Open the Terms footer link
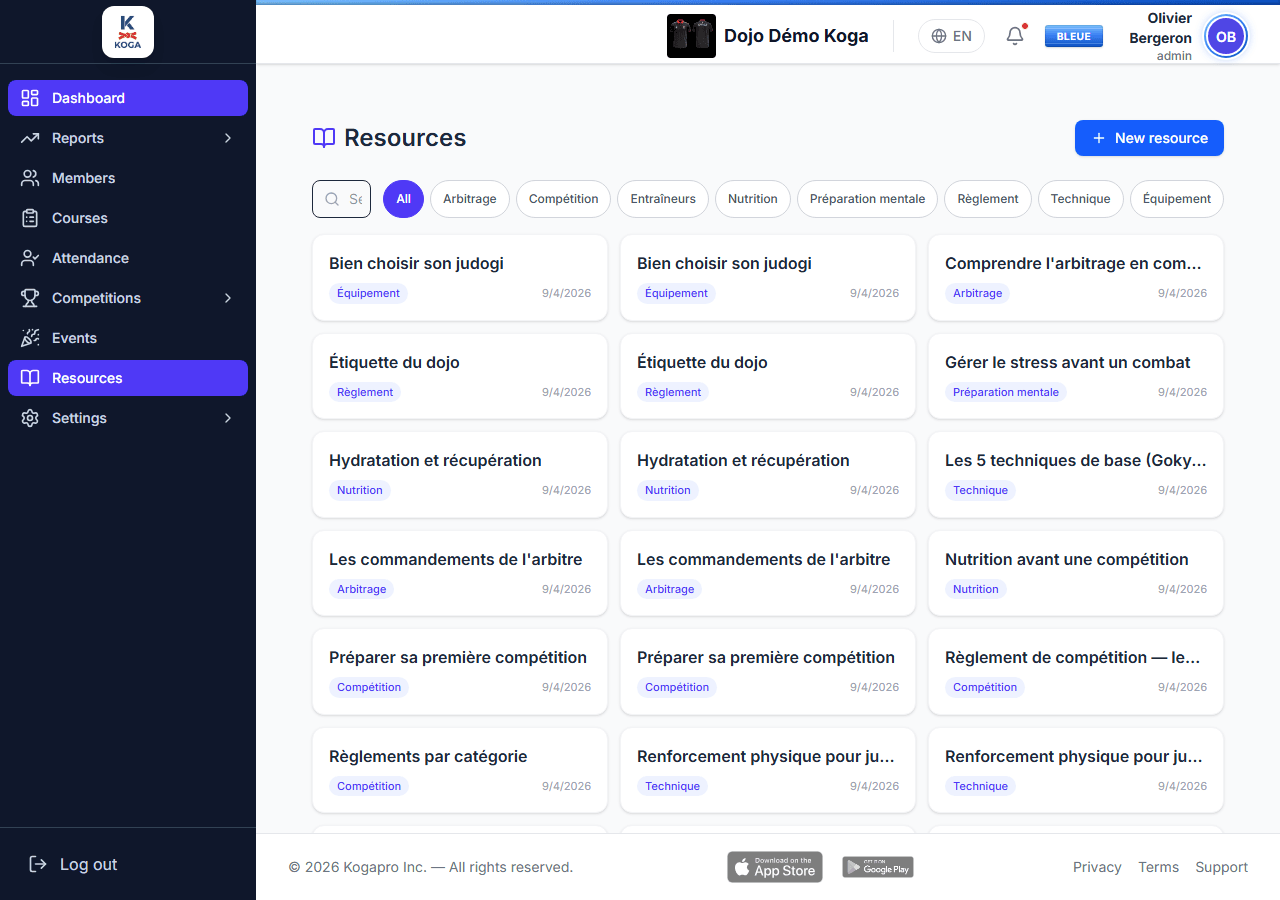Screen dimensions: 1280x900 (x=1158, y=867)
